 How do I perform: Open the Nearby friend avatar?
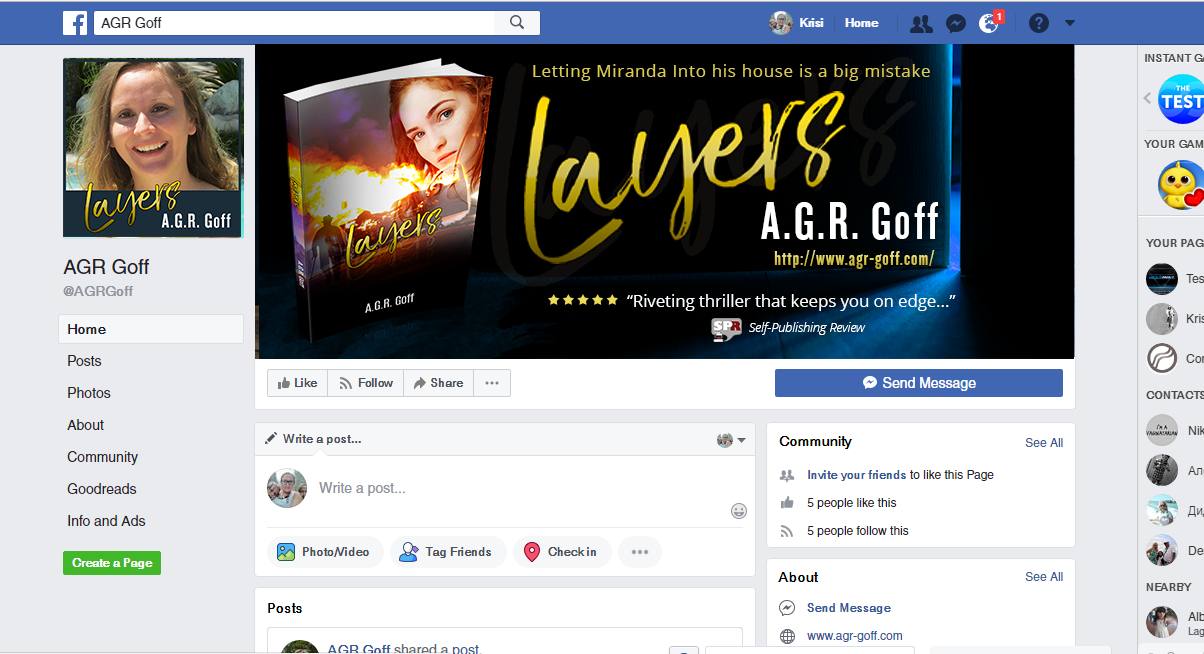point(1162,622)
